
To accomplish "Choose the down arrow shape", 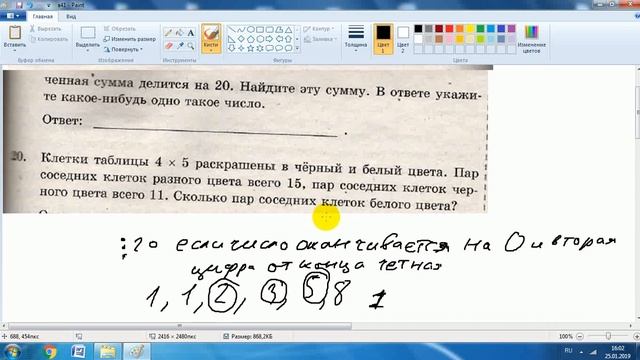I will coord(231,48).
